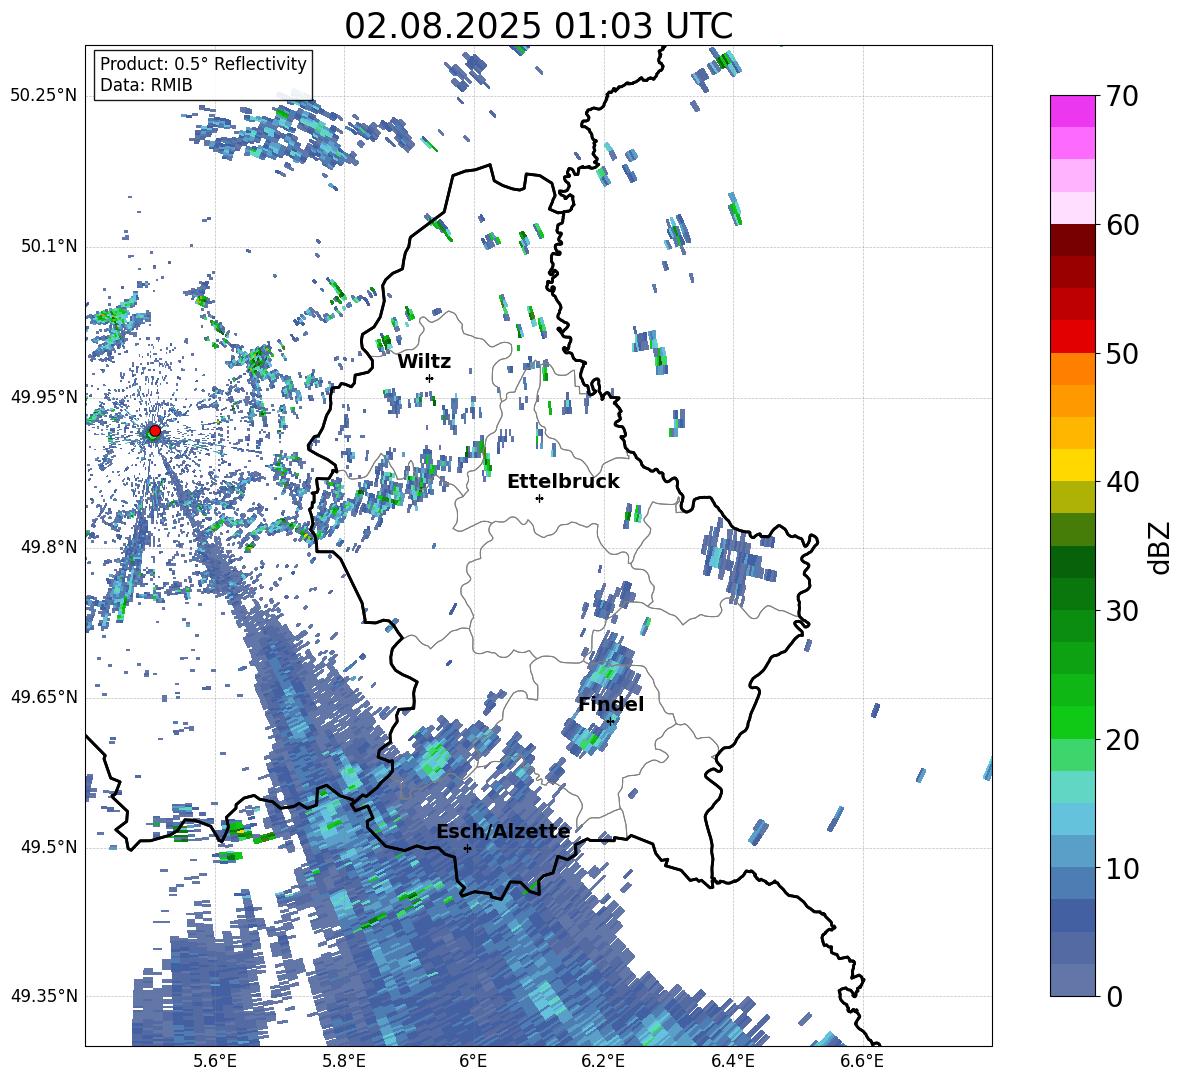The image size is (1184, 1081).
Task: Click the Wiltz city label
Action: pyautogui.click(x=424, y=362)
